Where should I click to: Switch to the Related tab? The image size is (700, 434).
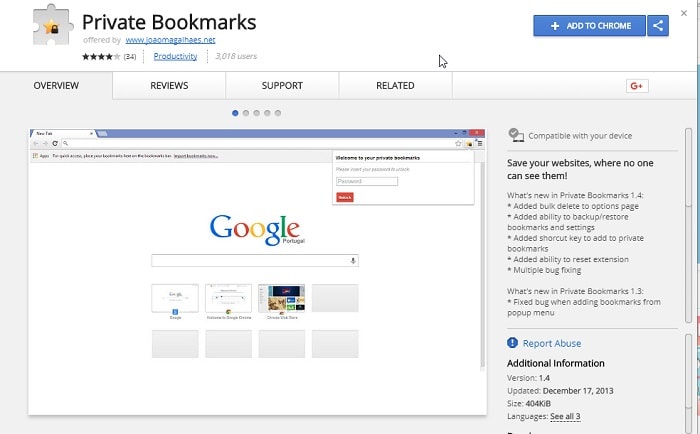(395, 86)
